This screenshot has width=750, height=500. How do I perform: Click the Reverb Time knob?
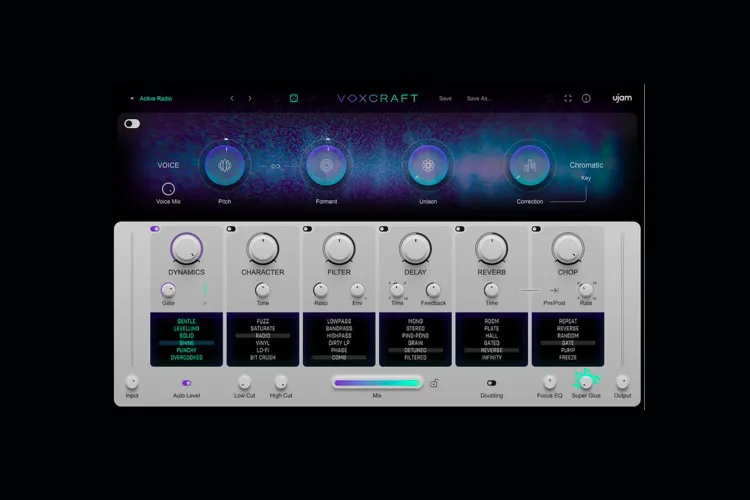492,290
